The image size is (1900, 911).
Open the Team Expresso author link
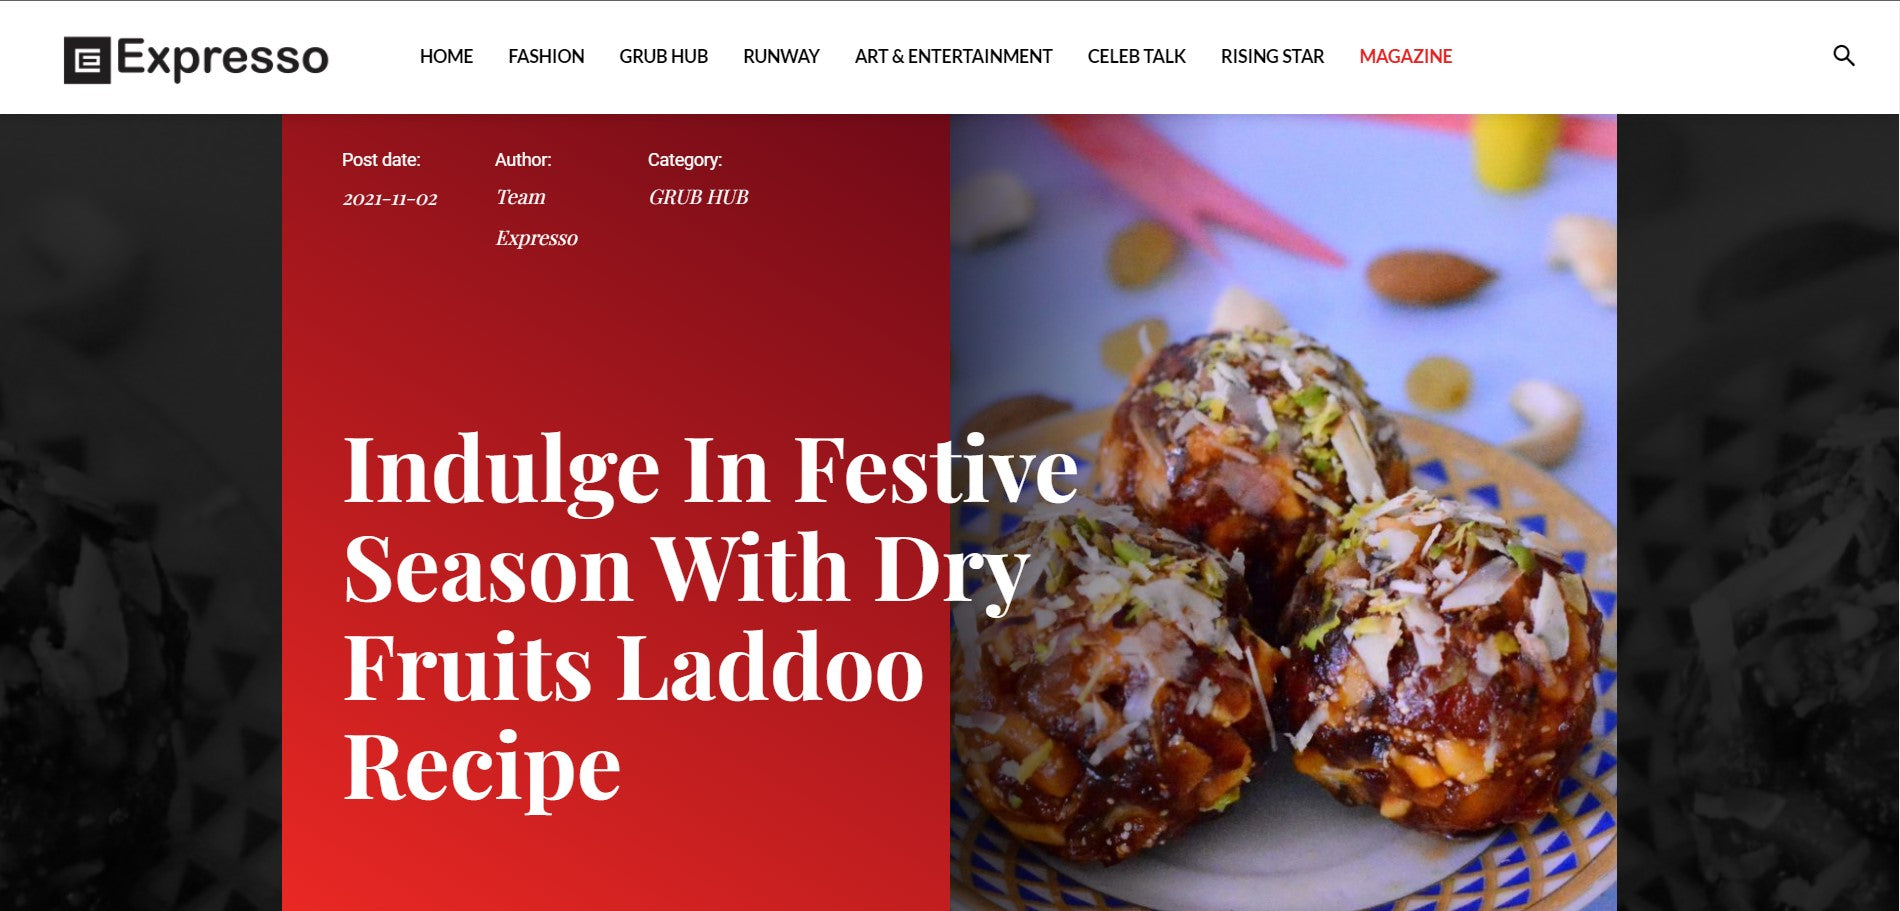point(536,217)
